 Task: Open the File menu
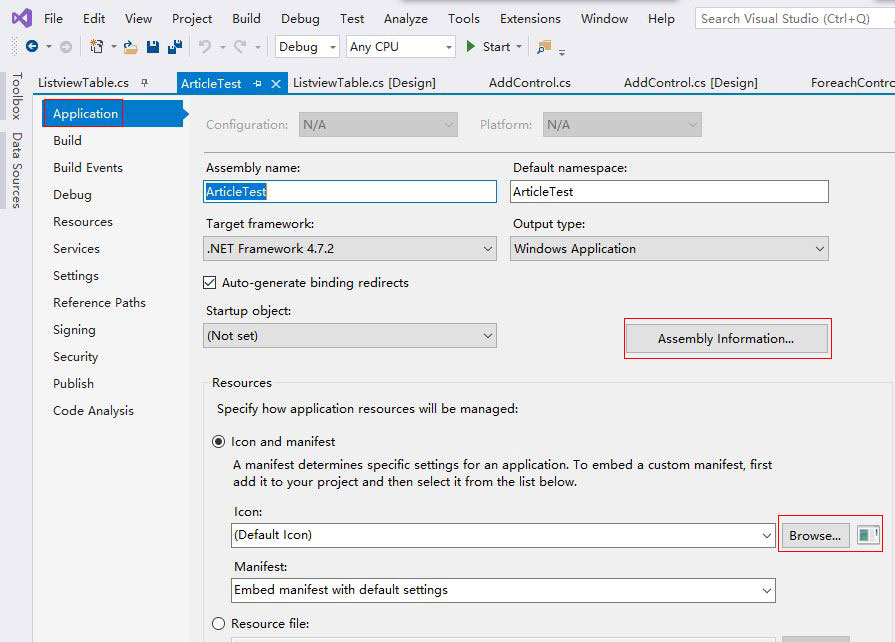[x=53, y=19]
